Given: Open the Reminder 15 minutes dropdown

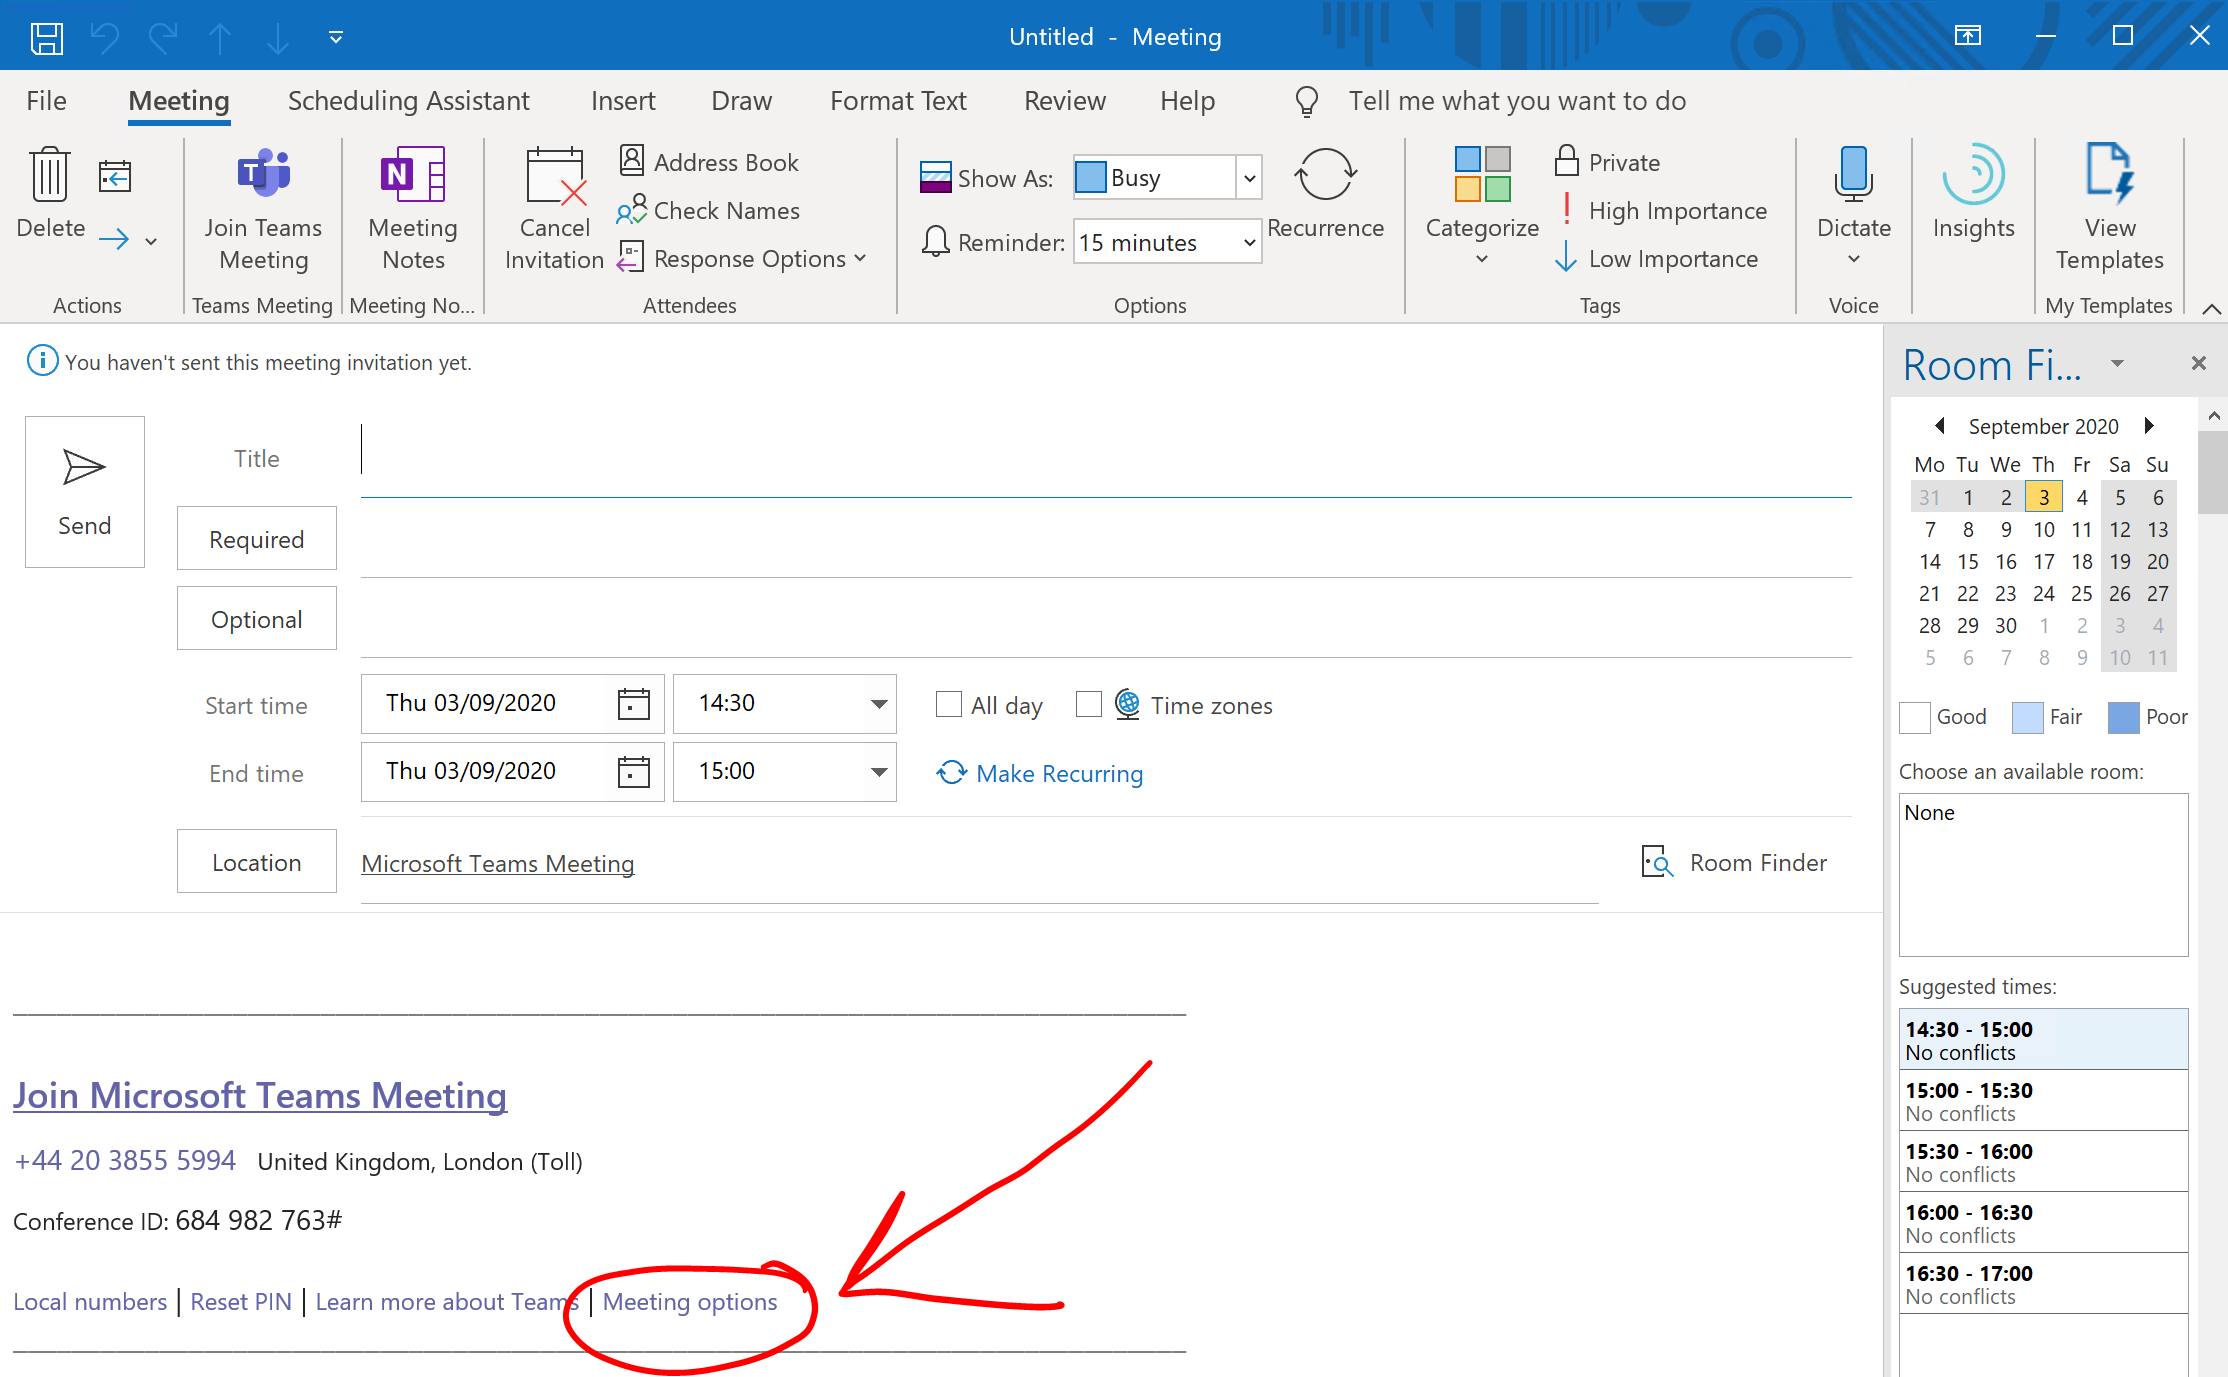Looking at the screenshot, I should pos(1249,243).
